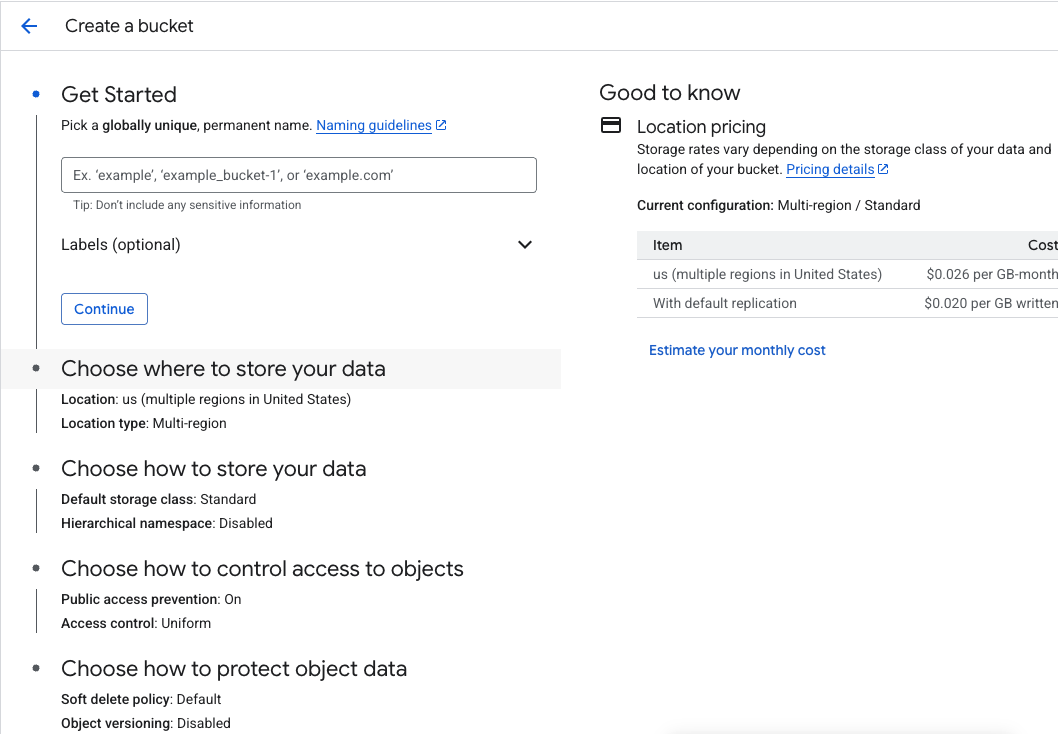Expand the Choose how to control access section
Image resolution: width=1058 pixels, height=734 pixels.
(262, 568)
